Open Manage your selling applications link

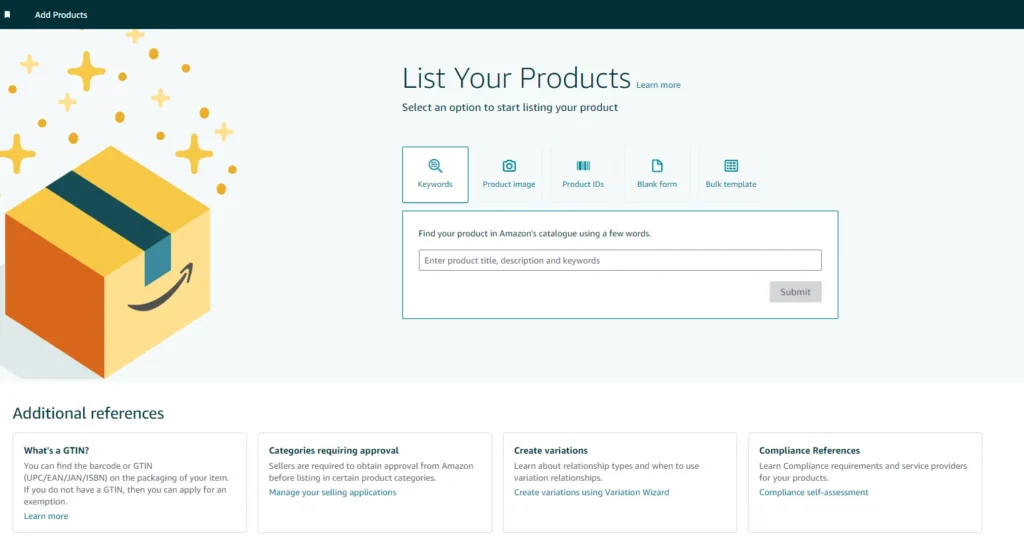[x=332, y=493]
